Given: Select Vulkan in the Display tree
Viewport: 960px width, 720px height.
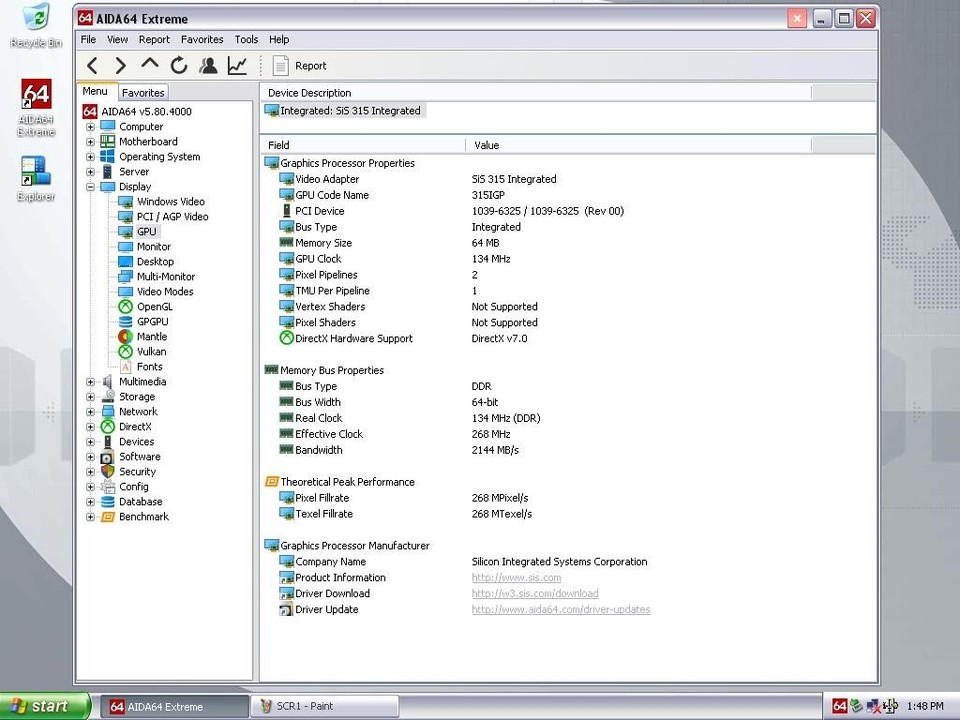Looking at the screenshot, I should click(151, 352).
